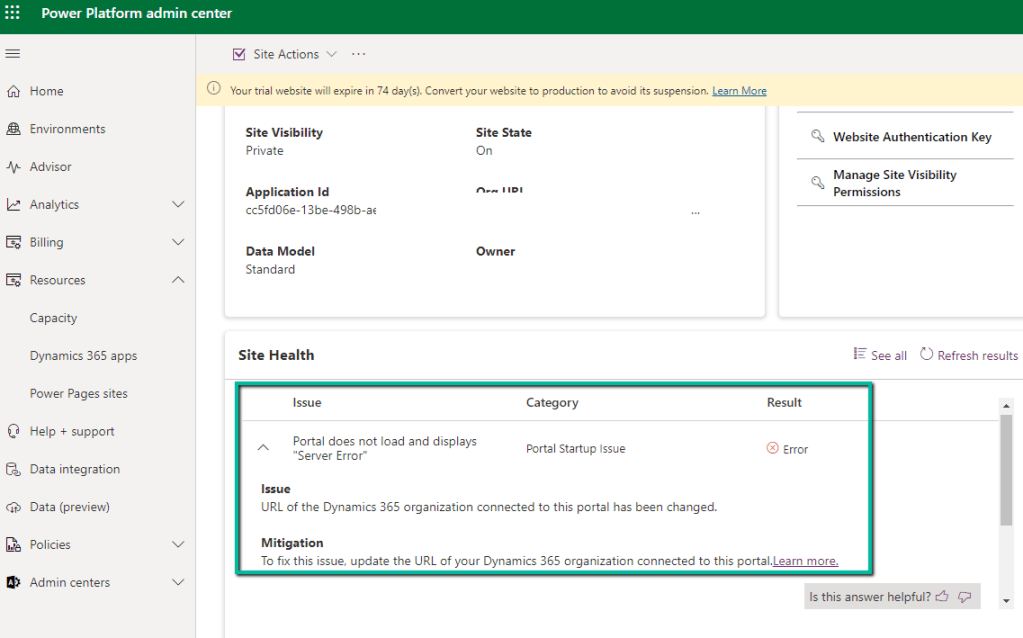Expand the Admin centers section

[178, 583]
